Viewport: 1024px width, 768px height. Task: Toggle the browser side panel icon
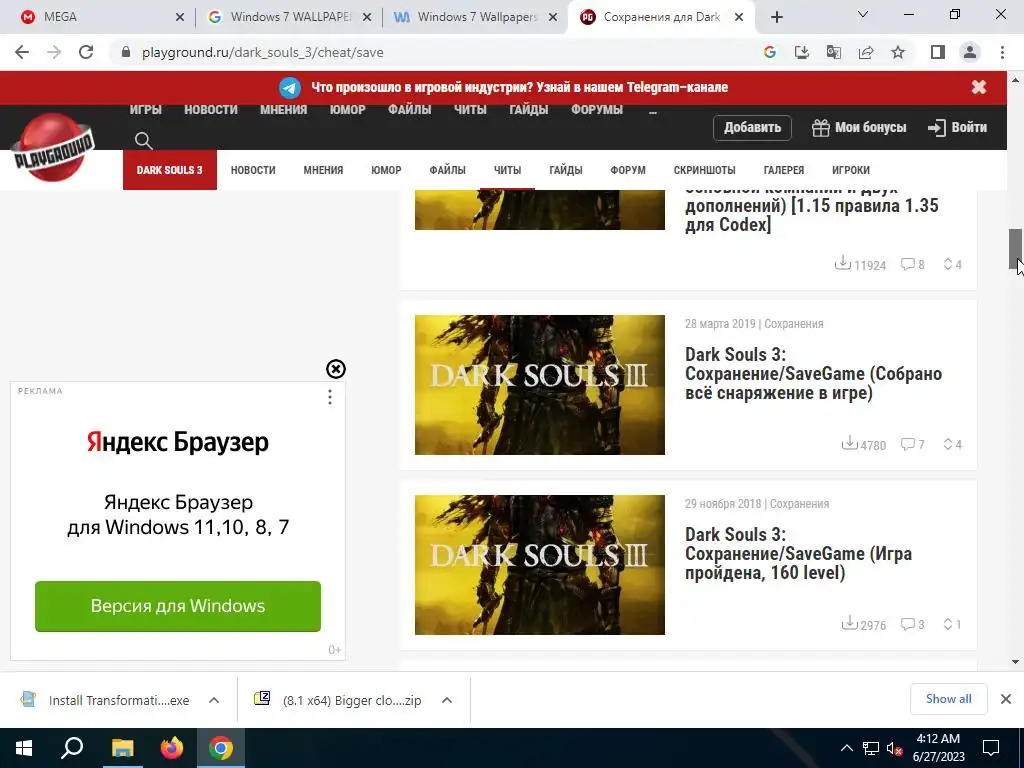coord(938,52)
